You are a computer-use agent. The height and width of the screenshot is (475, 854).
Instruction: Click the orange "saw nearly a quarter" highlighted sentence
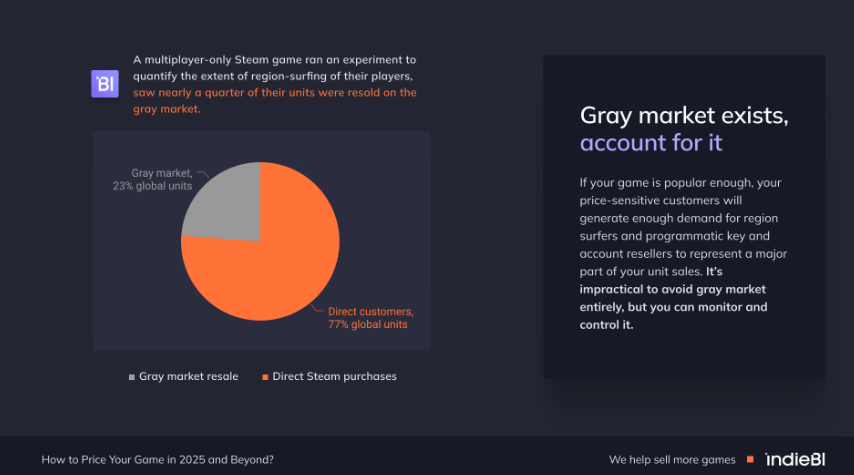click(275, 92)
